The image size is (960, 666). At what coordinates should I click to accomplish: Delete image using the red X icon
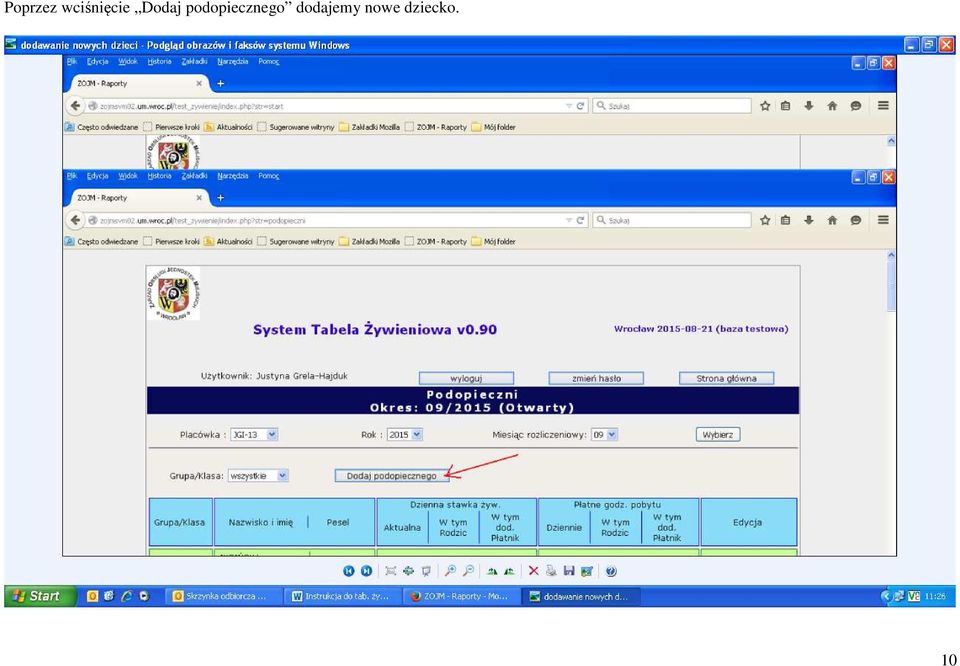click(x=533, y=571)
